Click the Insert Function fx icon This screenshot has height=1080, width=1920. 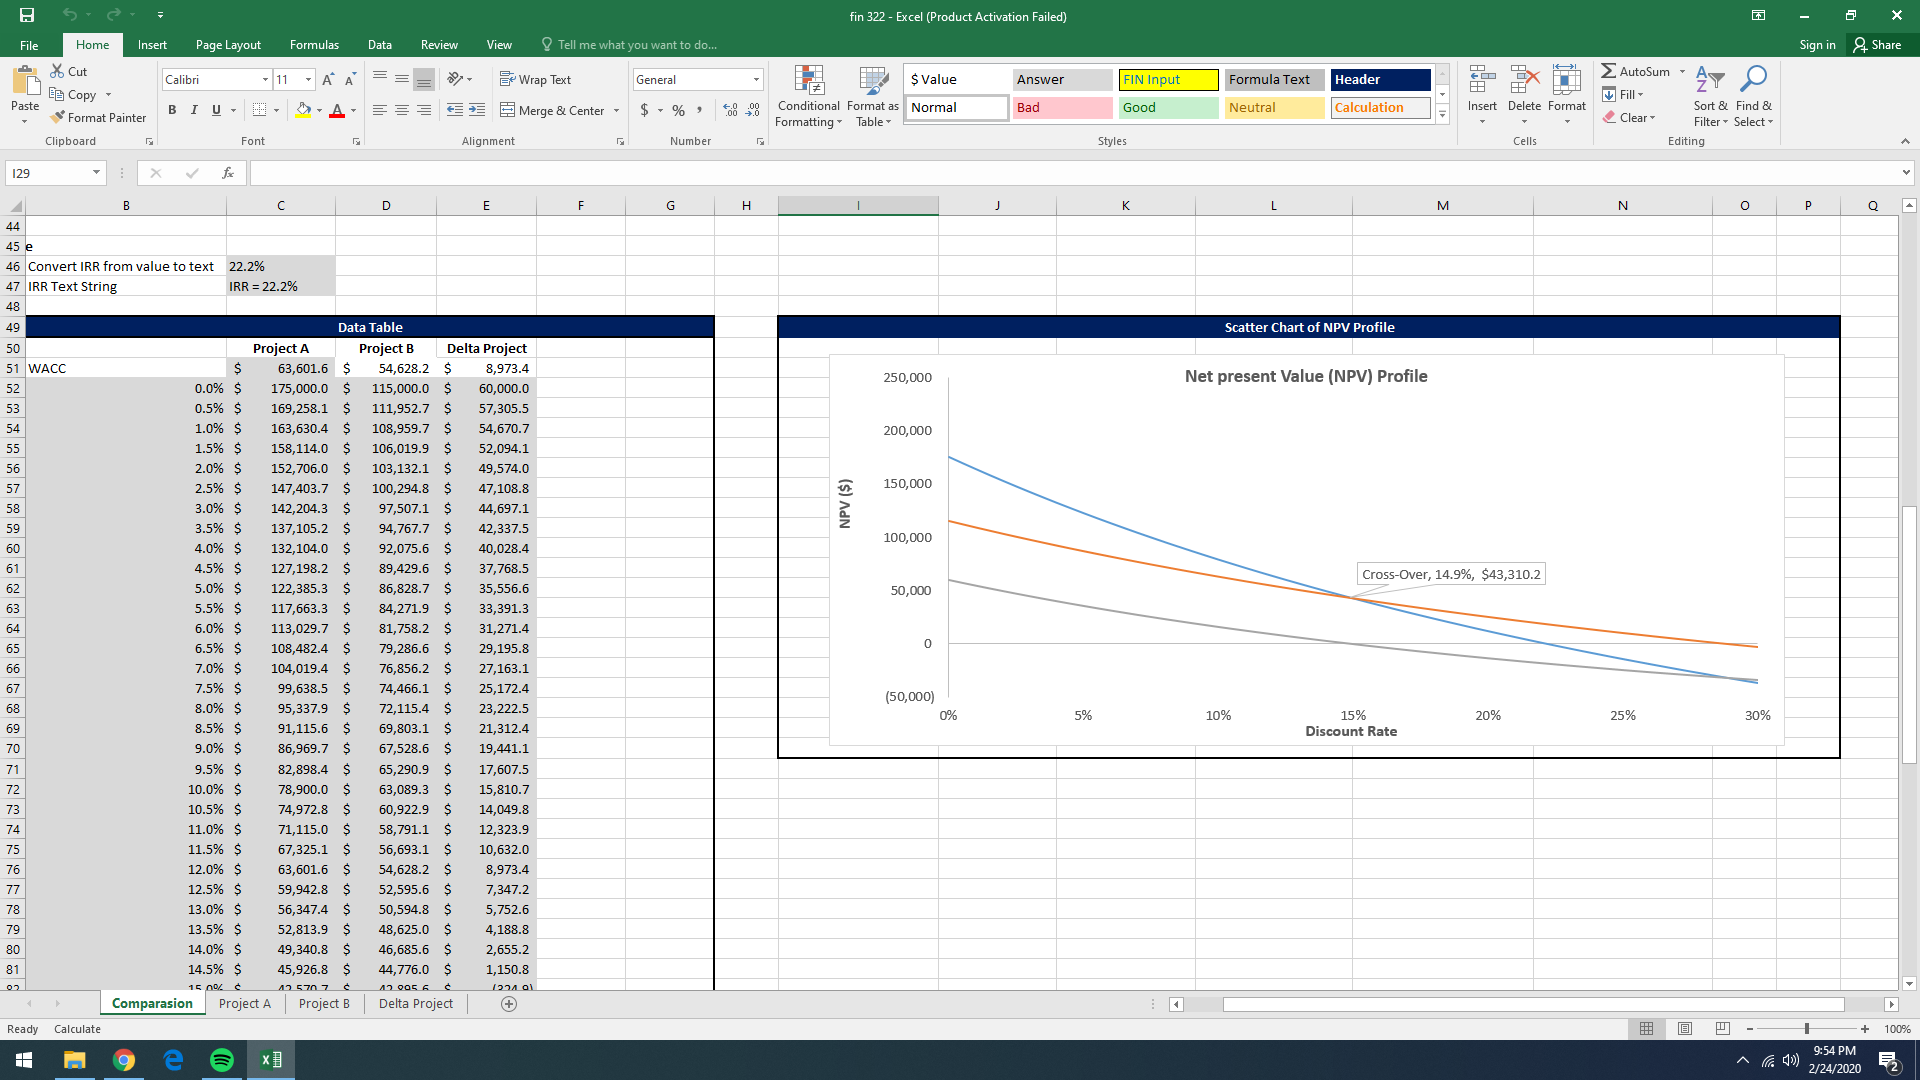pyautogui.click(x=228, y=173)
